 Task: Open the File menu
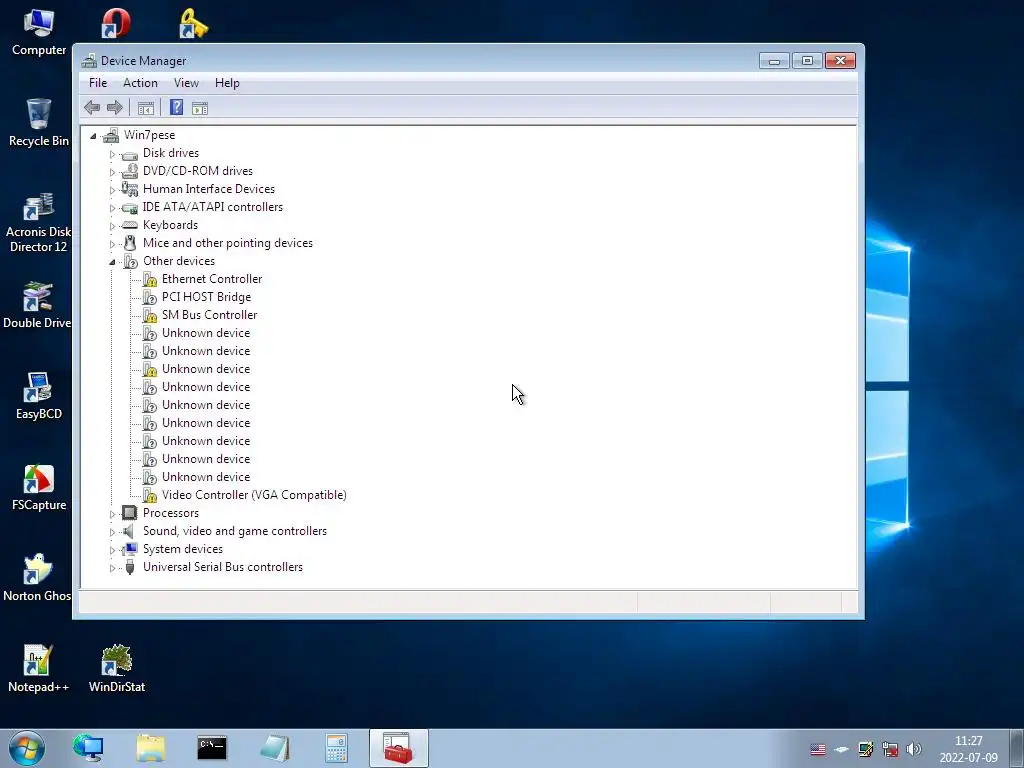coord(98,83)
